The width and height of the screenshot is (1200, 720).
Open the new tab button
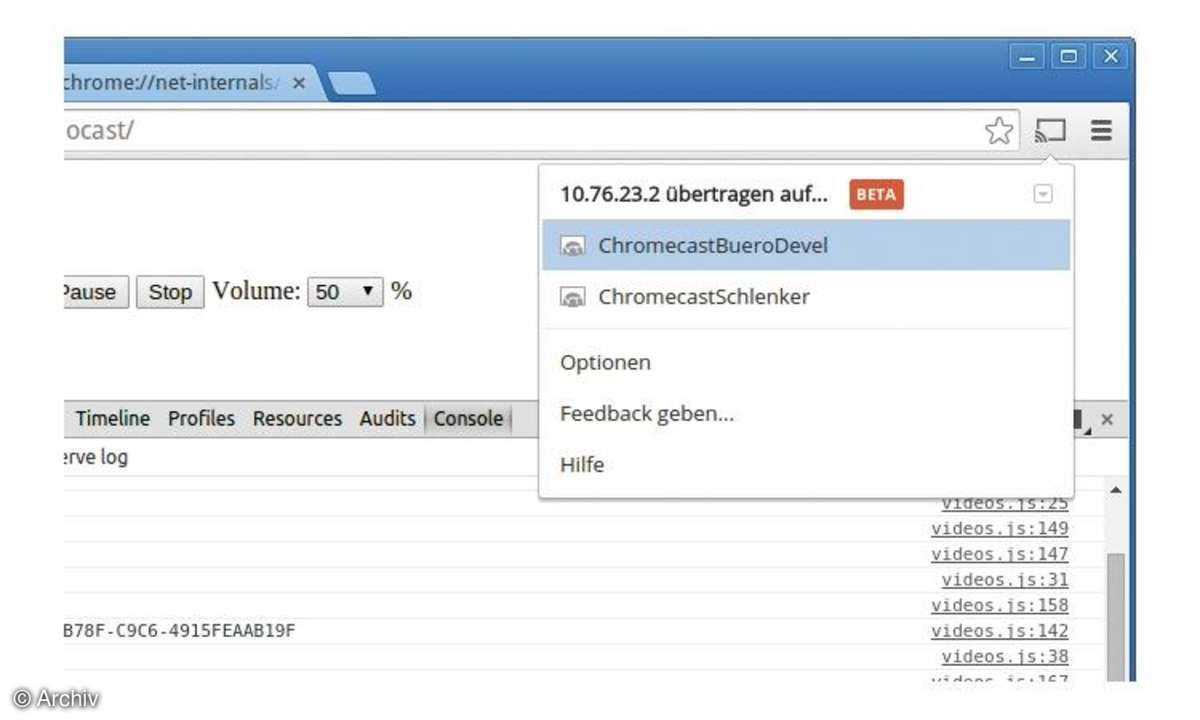(x=351, y=84)
